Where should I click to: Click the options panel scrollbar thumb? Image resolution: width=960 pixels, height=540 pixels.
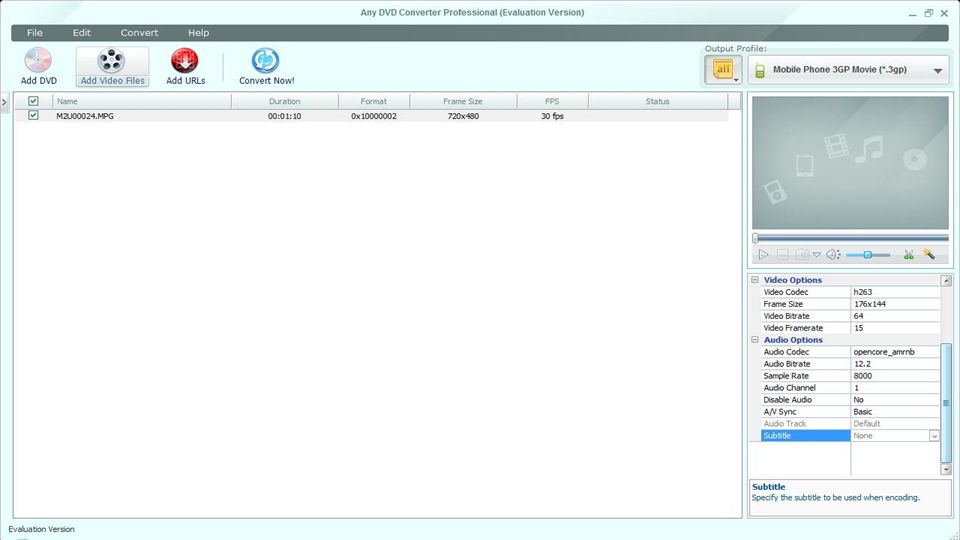tap(946, 403)
